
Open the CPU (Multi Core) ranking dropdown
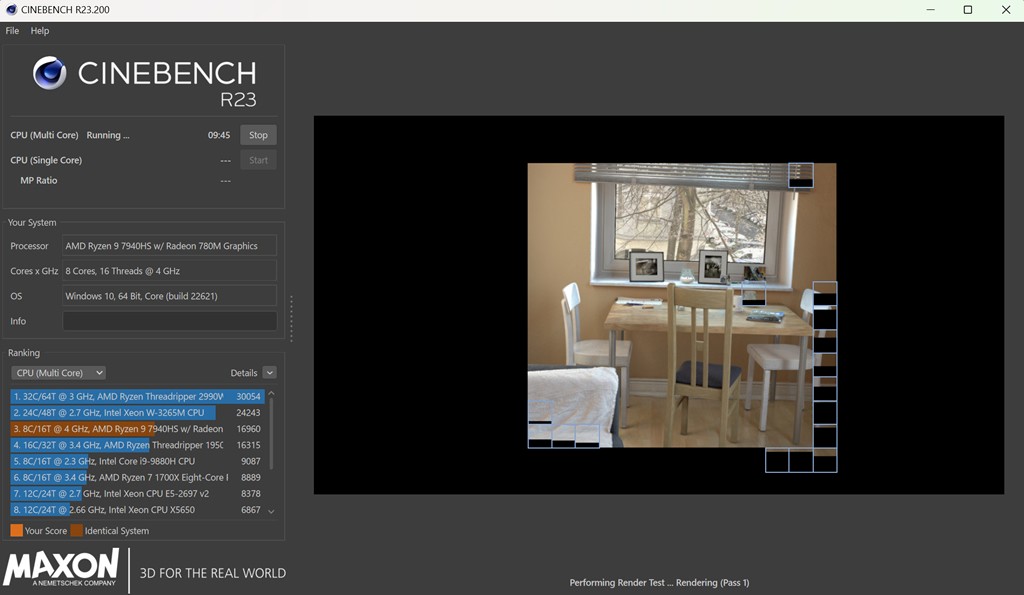pos(58,373)
